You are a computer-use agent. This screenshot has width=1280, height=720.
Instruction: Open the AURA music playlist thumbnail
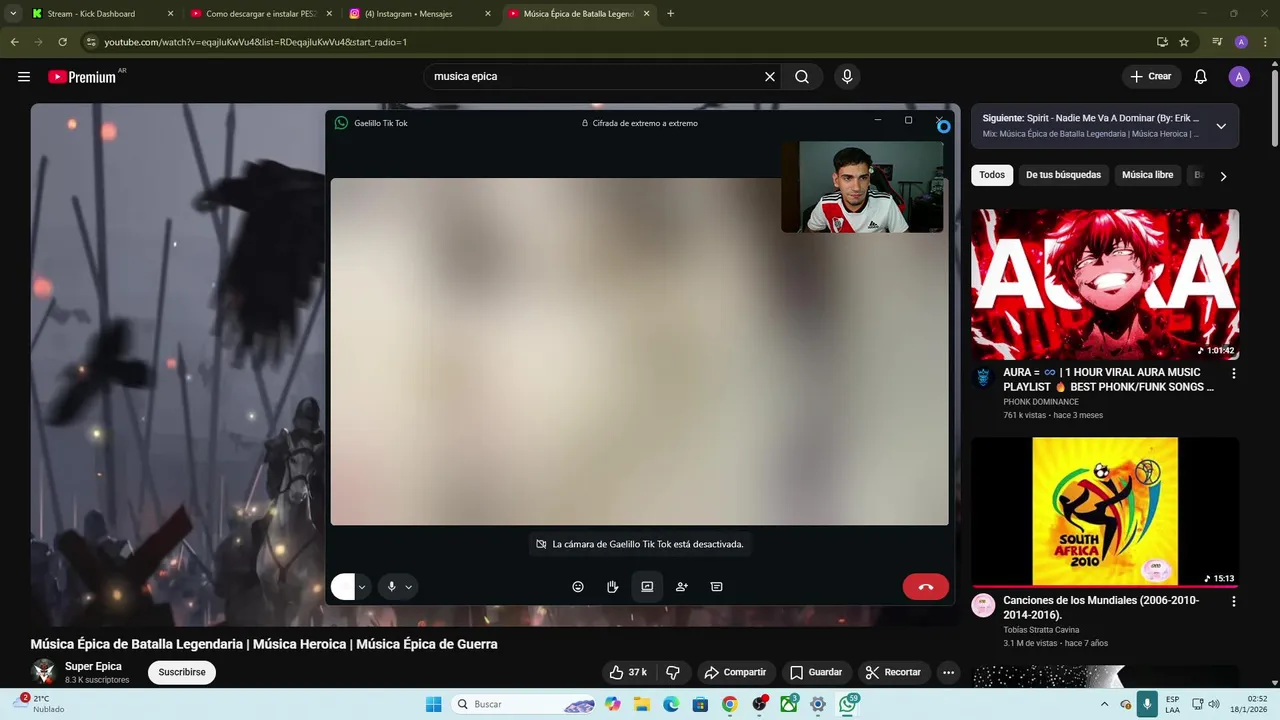point(1105,284)
